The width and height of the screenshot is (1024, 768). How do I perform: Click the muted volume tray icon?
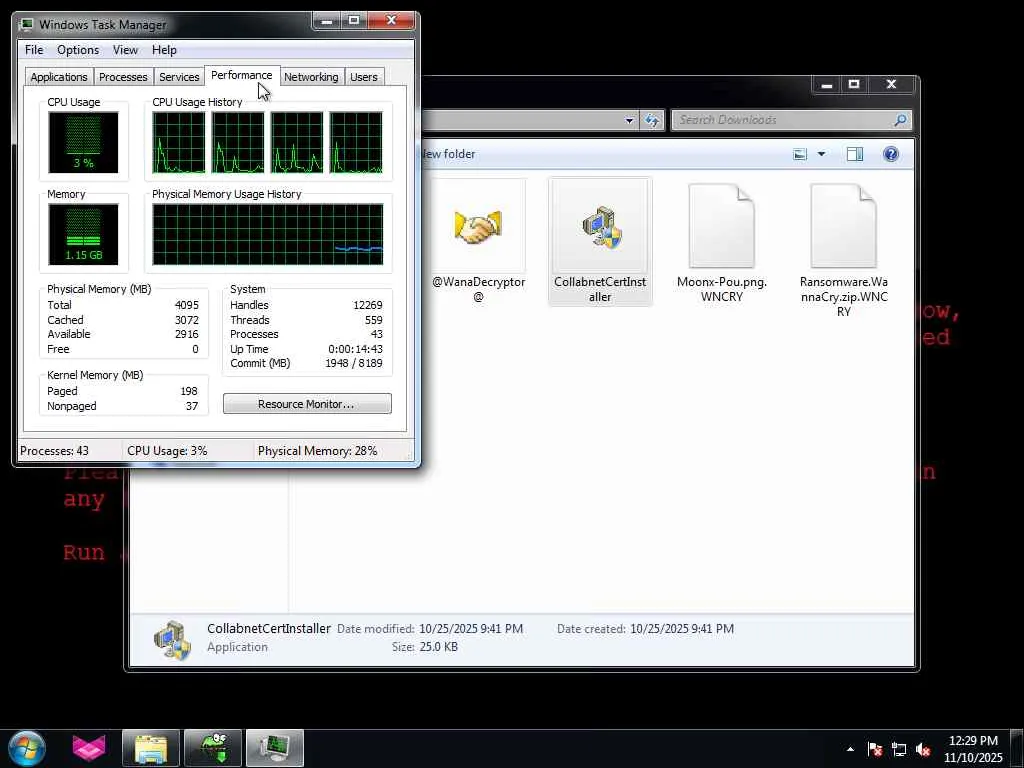[923, 750]
